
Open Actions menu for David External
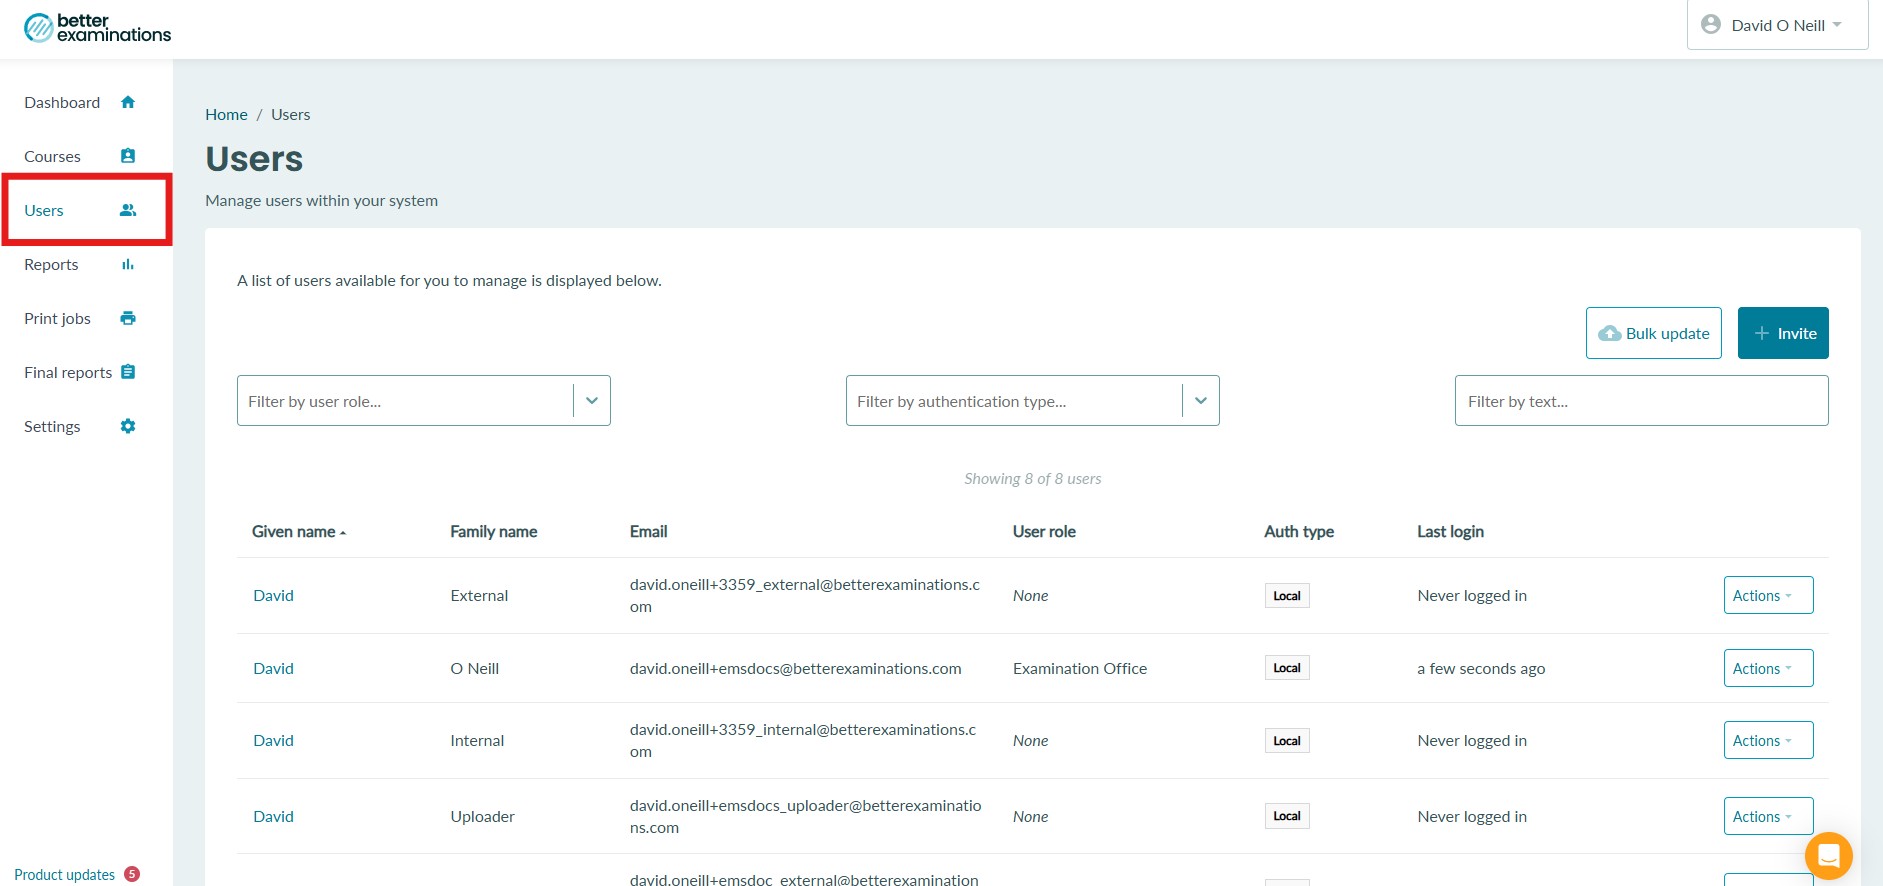click(x=1768, y=595)
